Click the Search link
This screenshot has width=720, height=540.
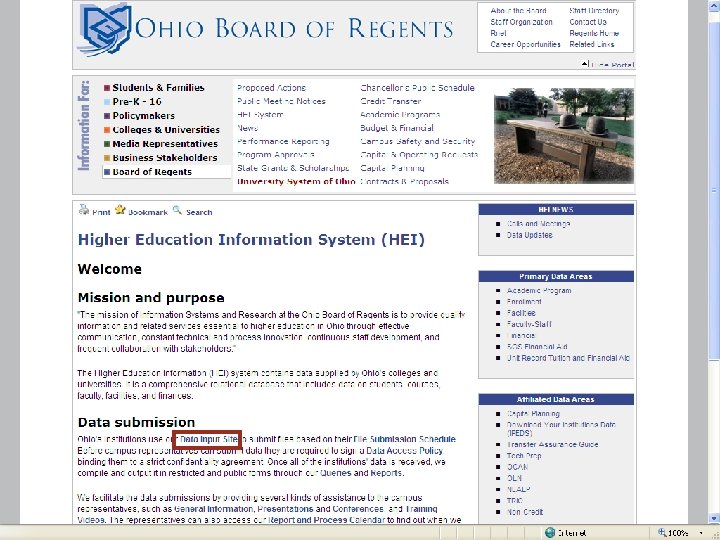click(x=199, y=212)
